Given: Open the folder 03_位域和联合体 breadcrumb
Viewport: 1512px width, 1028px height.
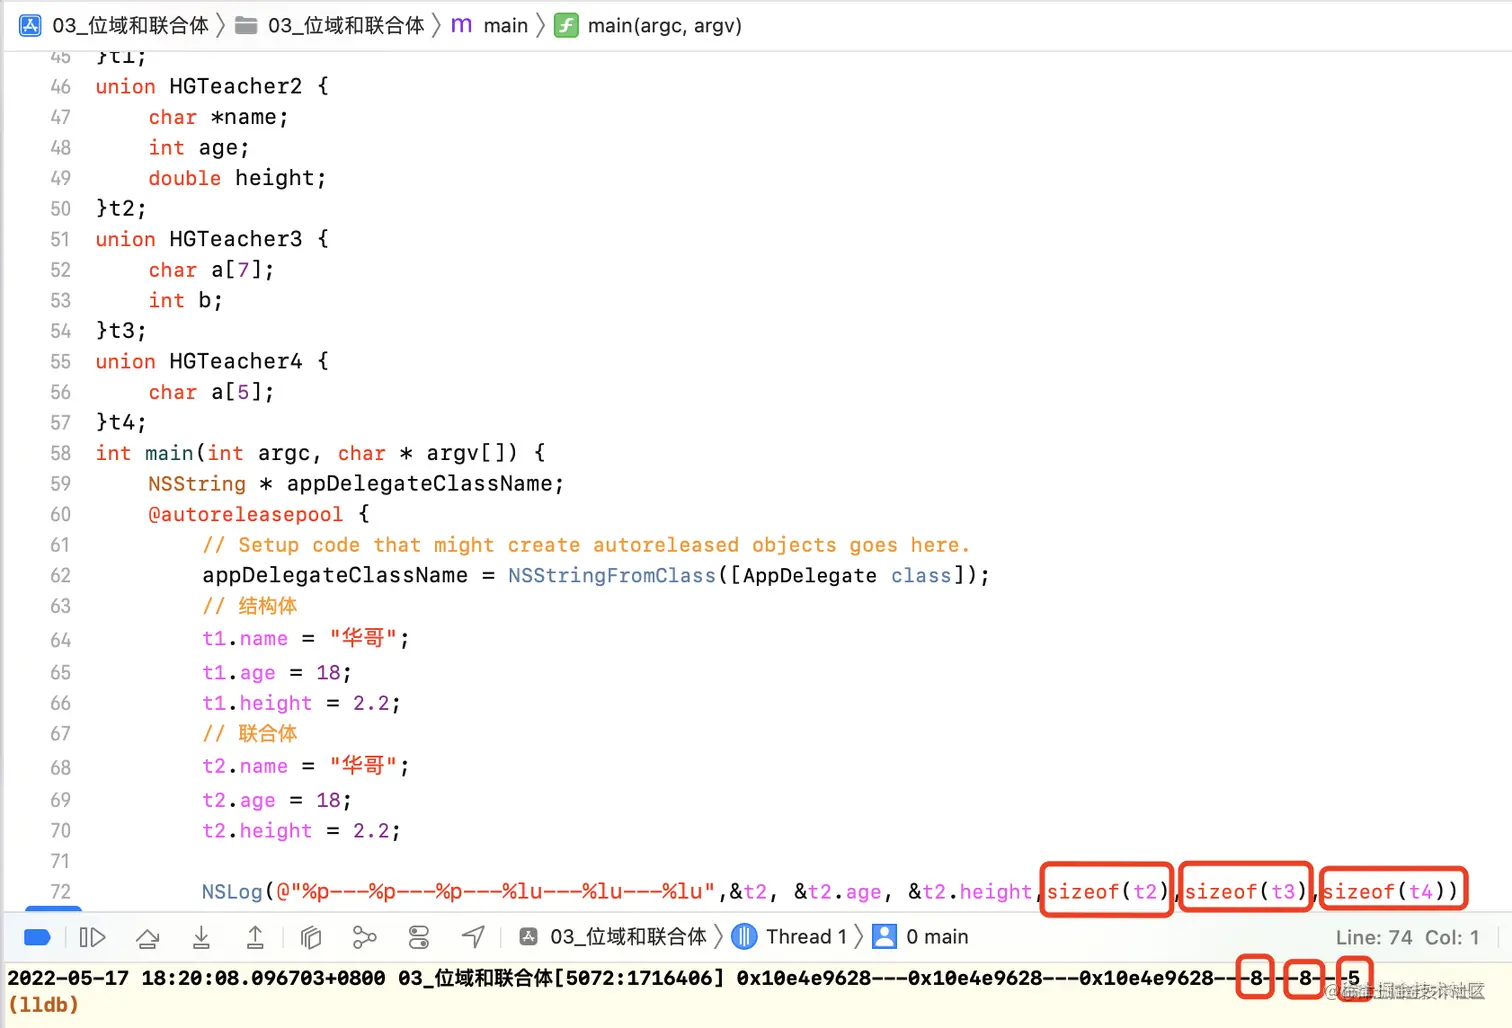Looking at the screenshot, I should pyautogui.click(x=346, y=25).
